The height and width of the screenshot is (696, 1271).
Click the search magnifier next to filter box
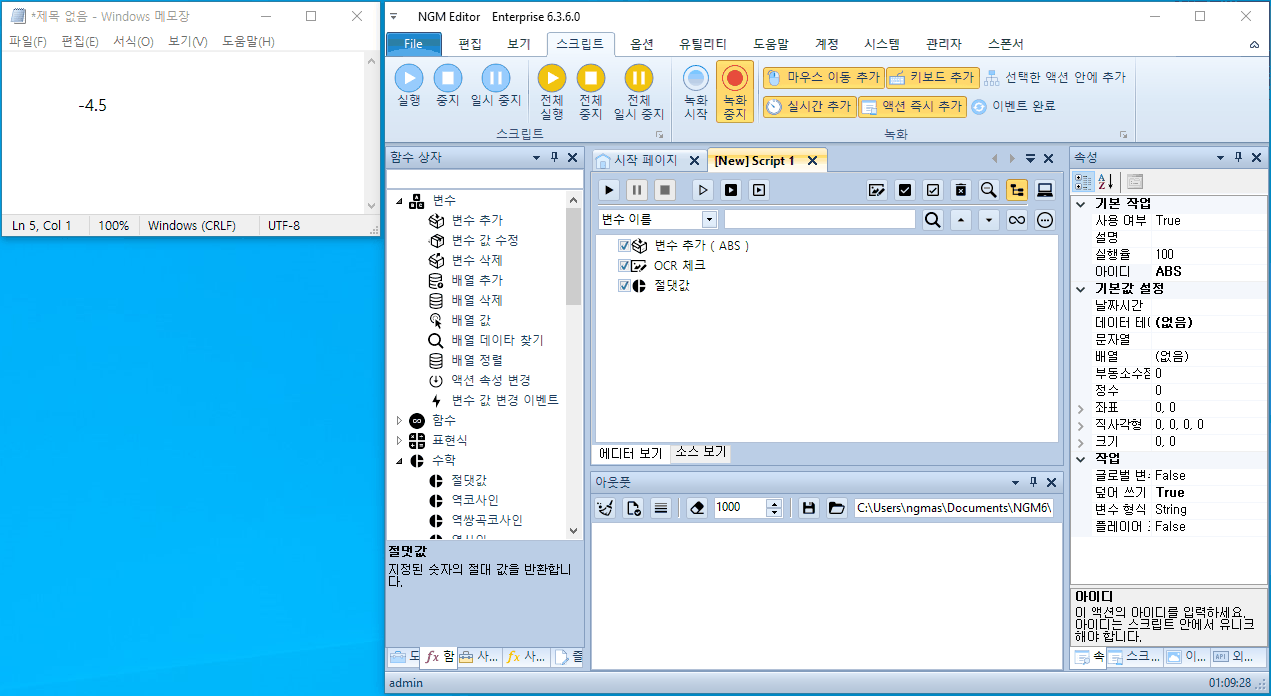pos(933,220)
